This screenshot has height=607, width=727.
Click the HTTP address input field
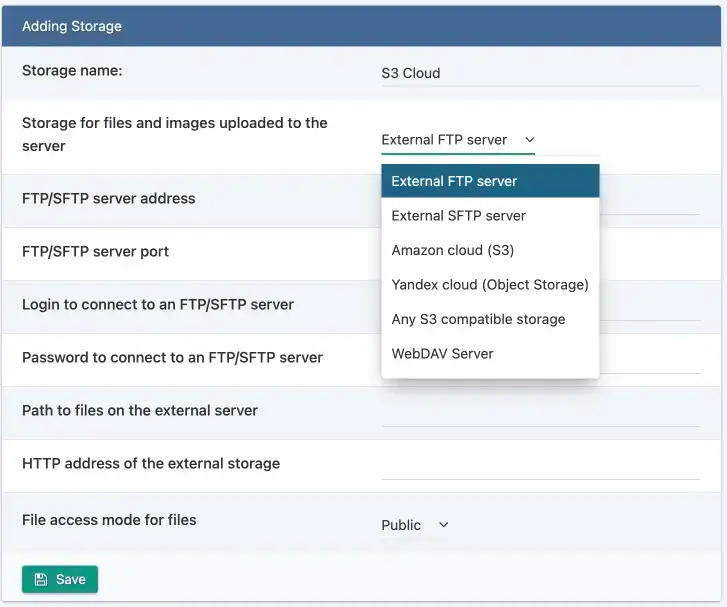click(540, 465)
